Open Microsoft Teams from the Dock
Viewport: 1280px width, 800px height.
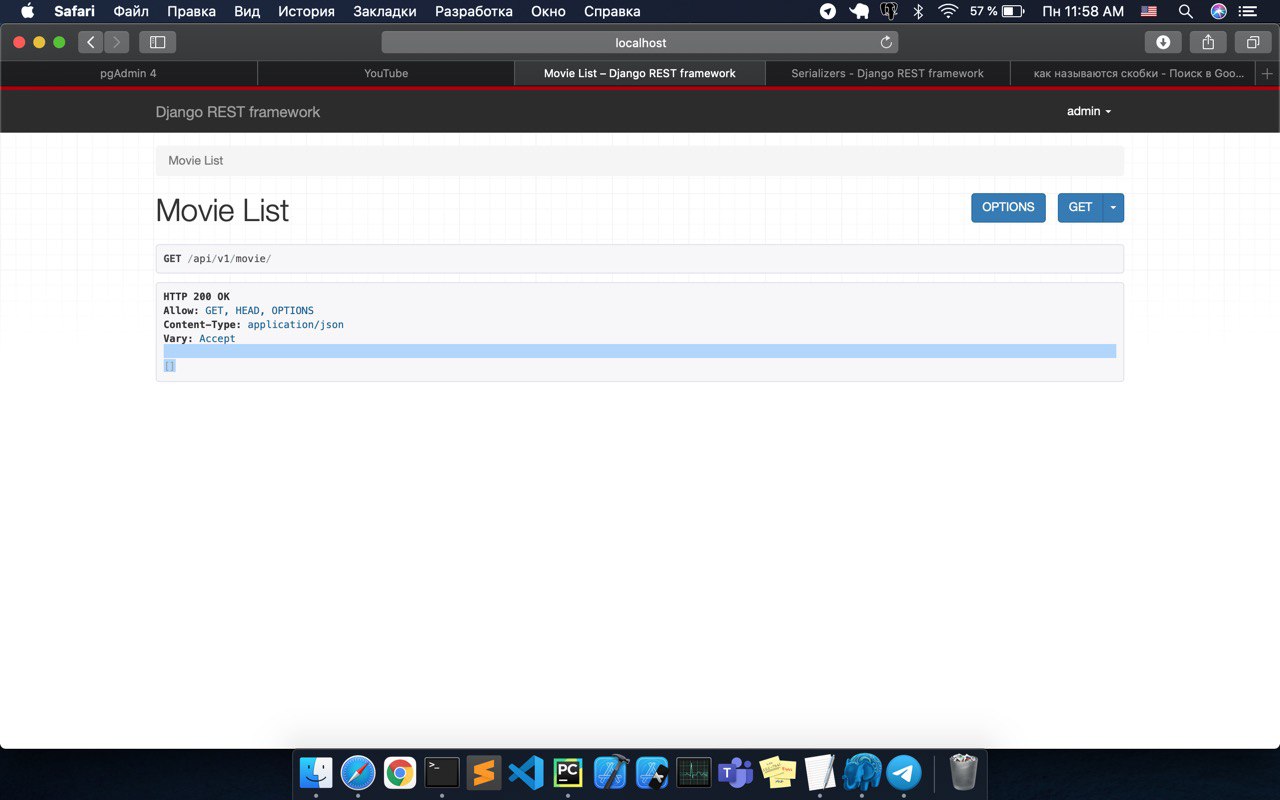click(736, 772)
